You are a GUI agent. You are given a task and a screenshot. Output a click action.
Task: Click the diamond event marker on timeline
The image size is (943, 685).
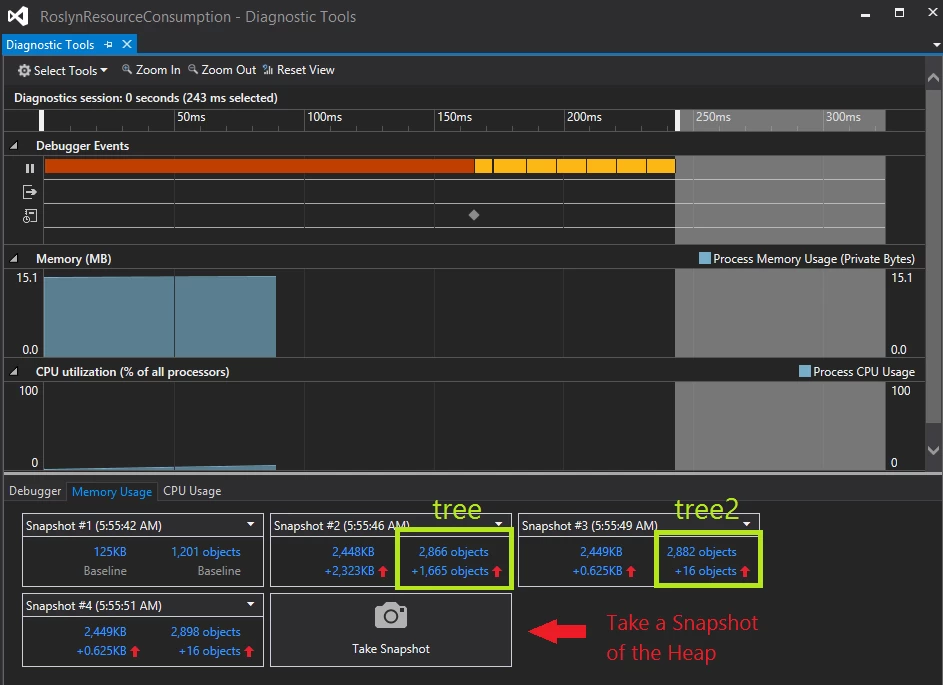tap(474, 215)
